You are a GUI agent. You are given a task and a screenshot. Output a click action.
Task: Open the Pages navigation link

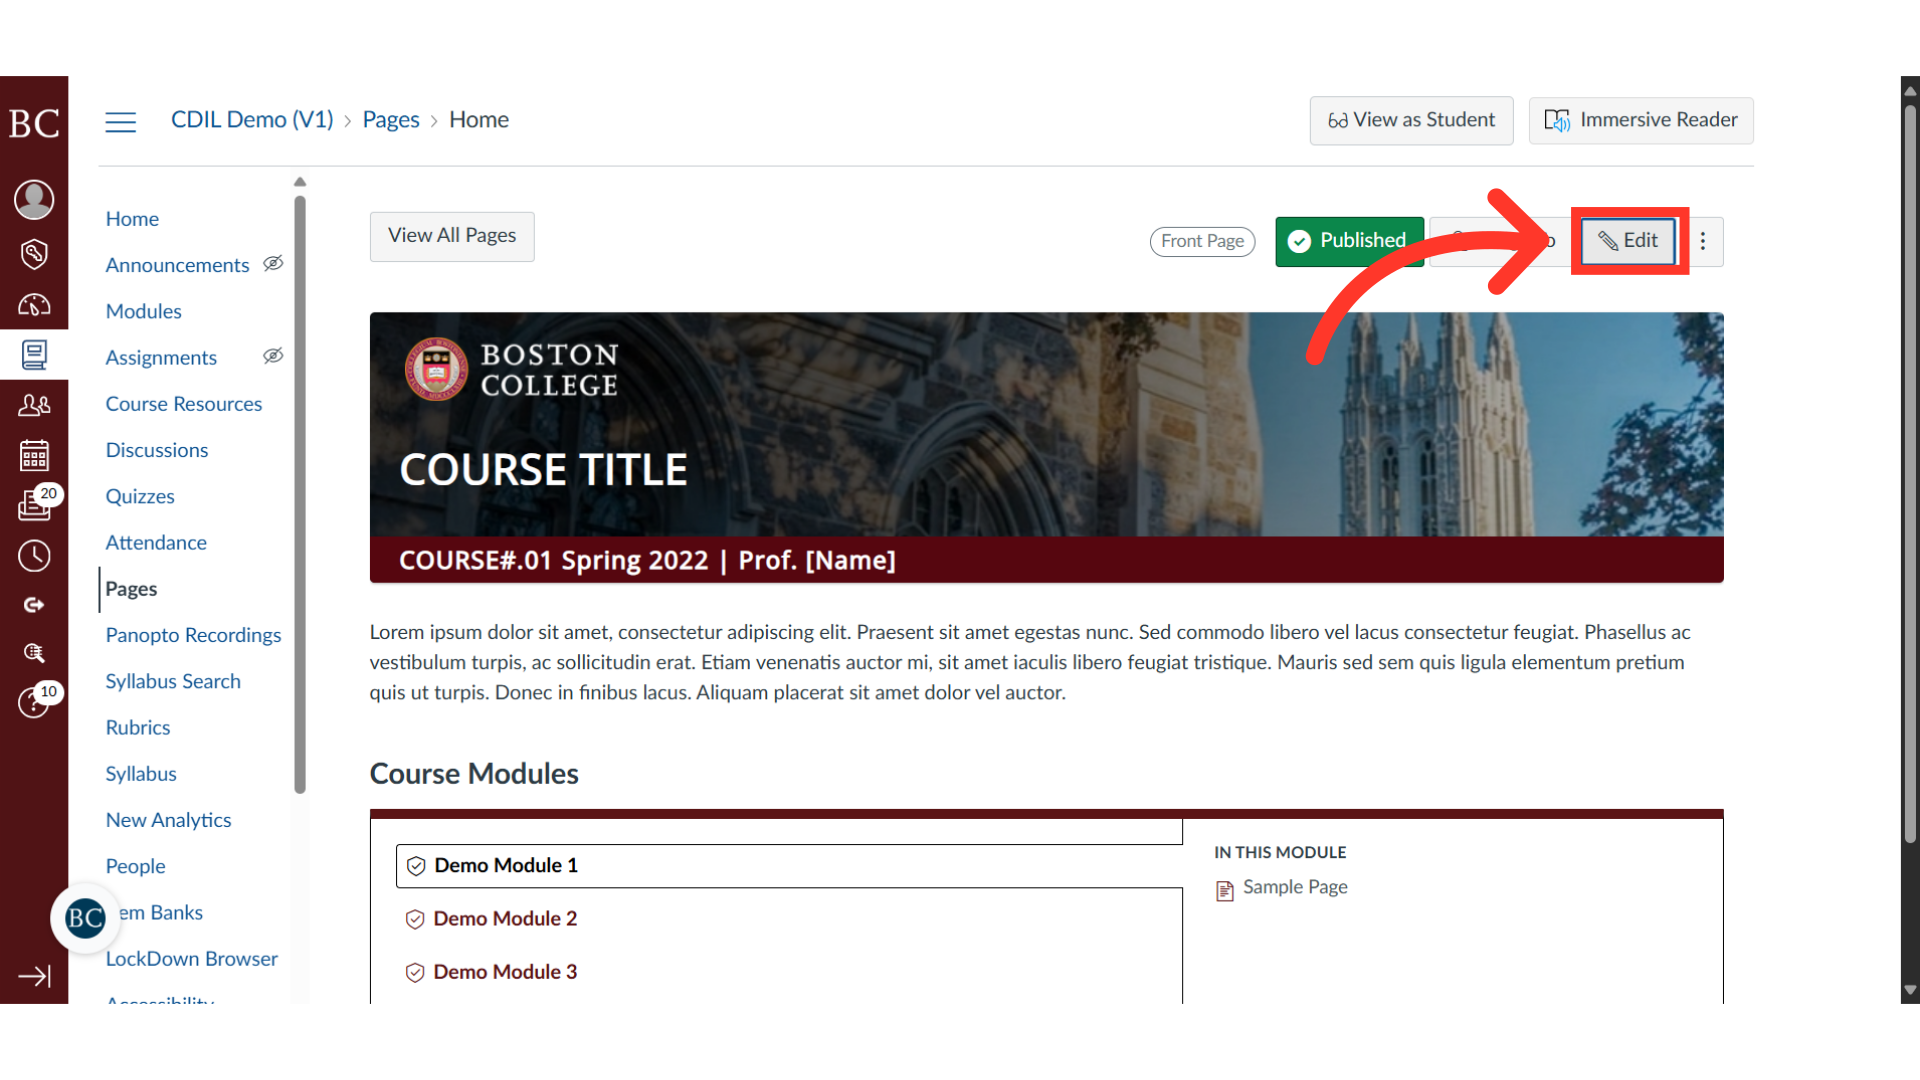tap(131, 589)
